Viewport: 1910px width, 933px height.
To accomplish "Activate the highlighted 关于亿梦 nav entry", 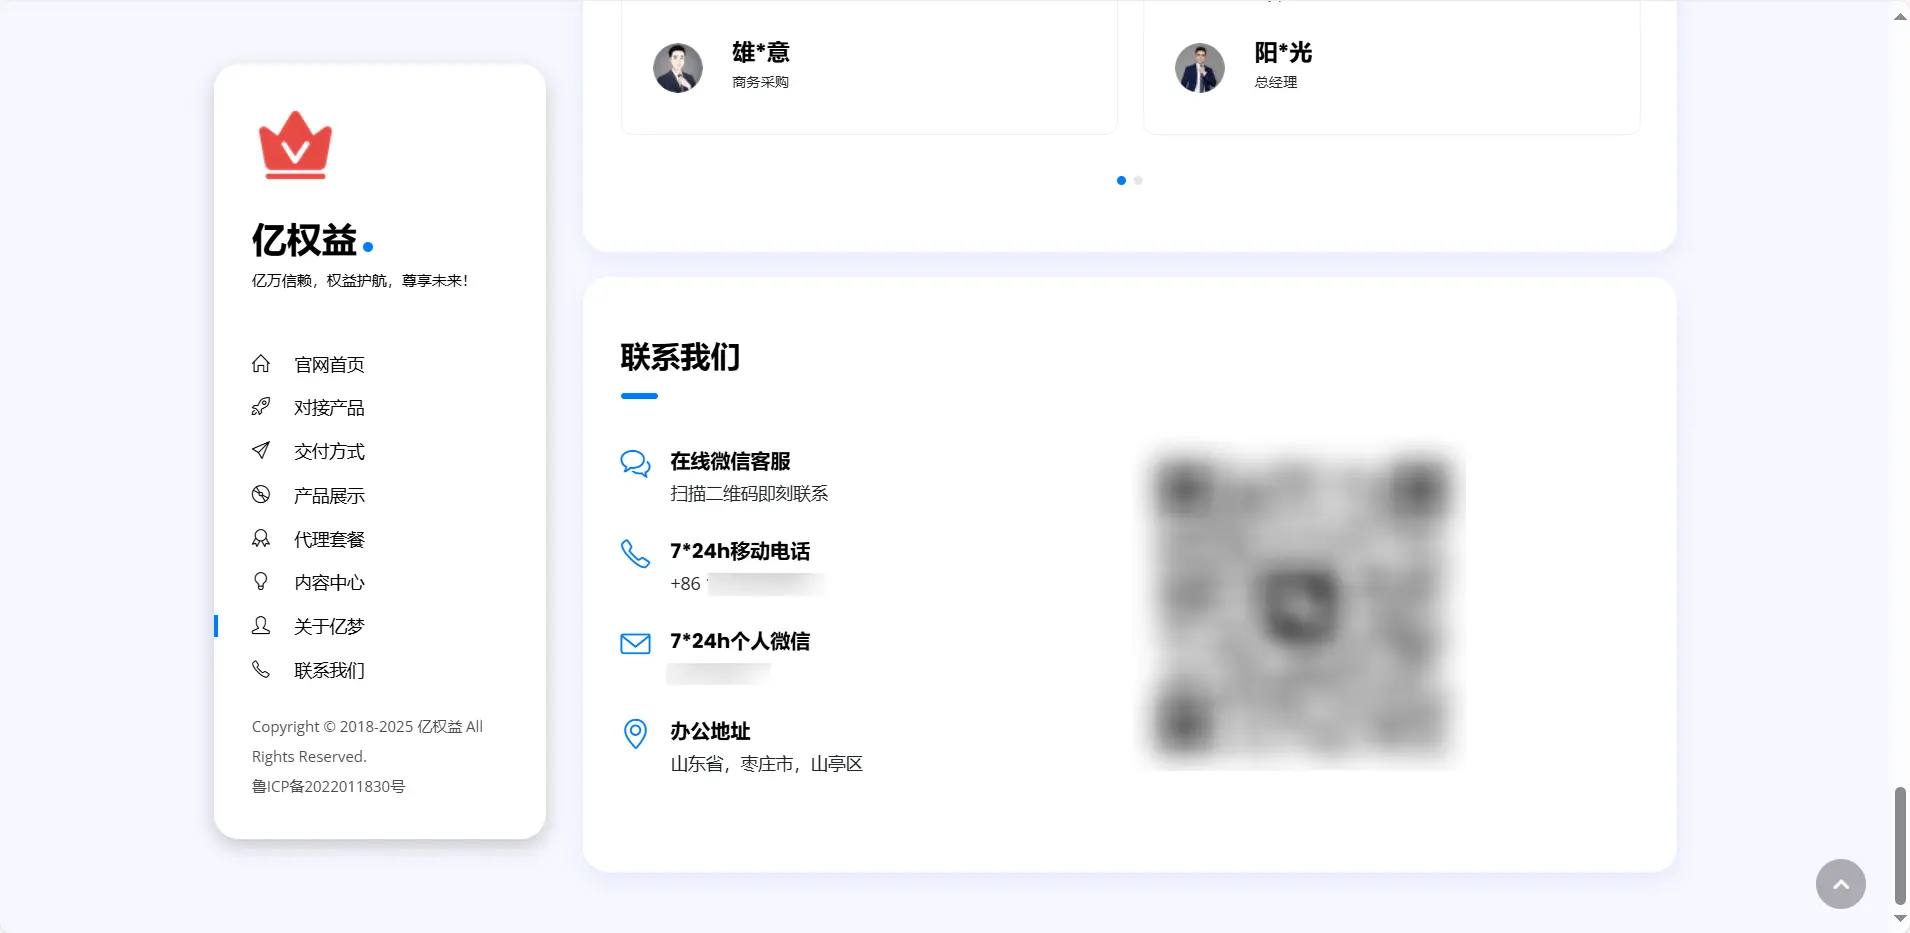I will [x=328, y=625].
